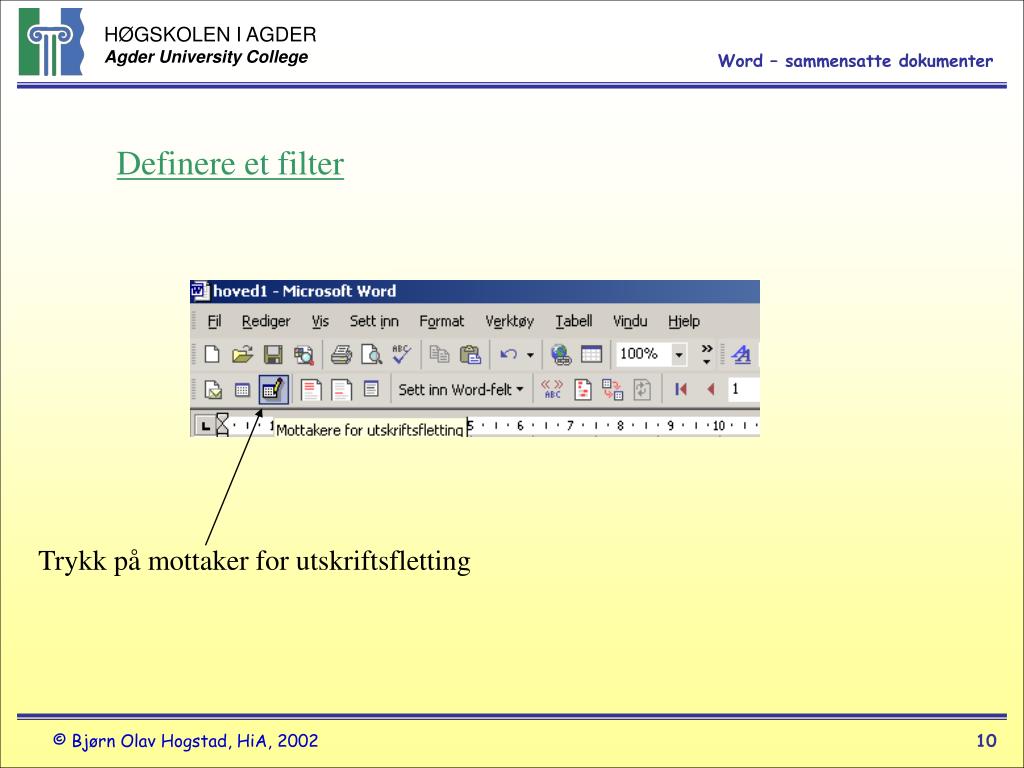Click the Copy icon
The height and width of the screenshot is (768, 1024).
[440, 354]
